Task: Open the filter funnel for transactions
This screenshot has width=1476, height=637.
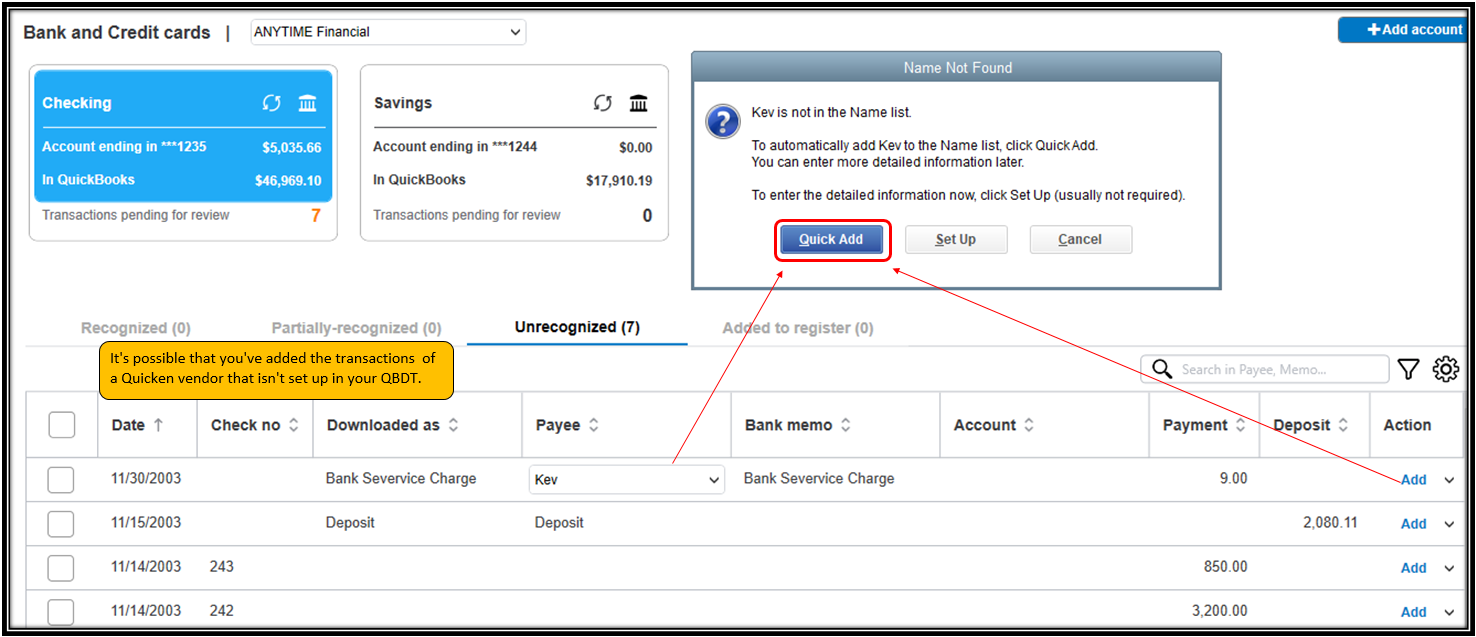Action: tap(1408, 369)
